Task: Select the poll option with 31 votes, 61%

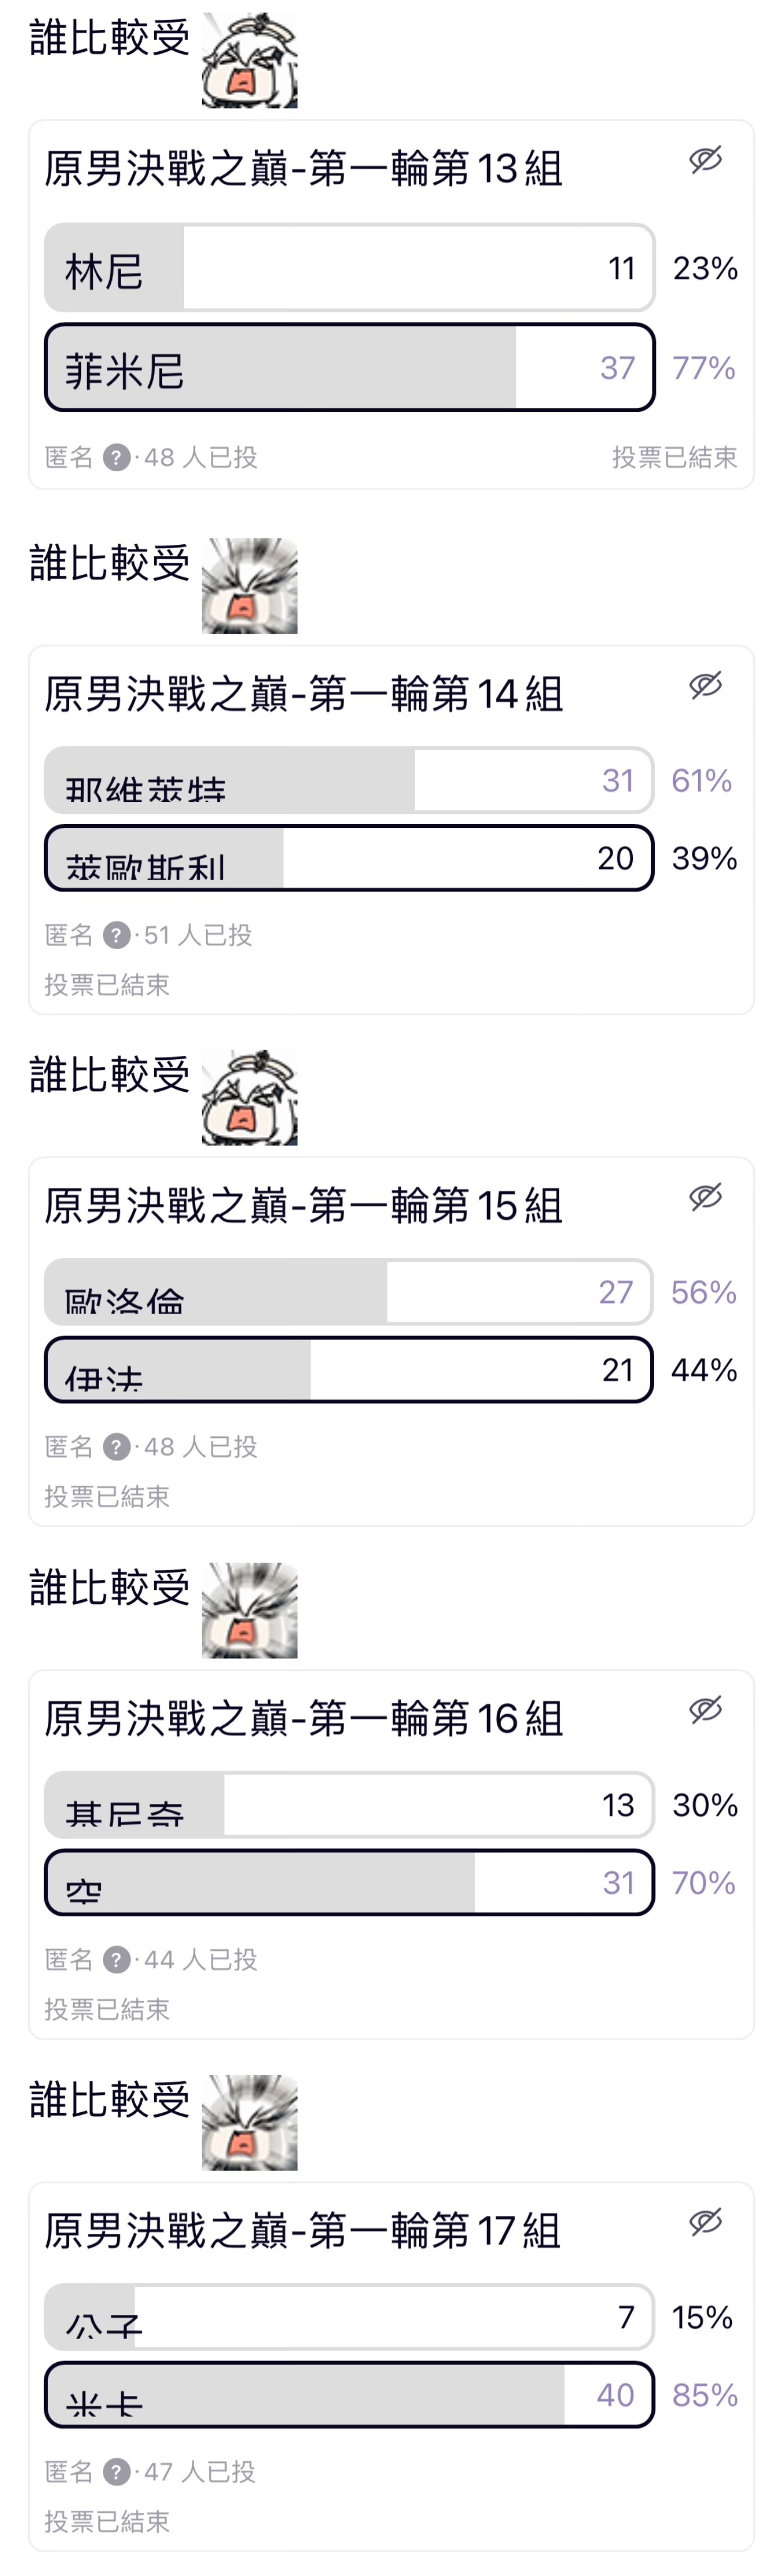Action: [349, 780]
